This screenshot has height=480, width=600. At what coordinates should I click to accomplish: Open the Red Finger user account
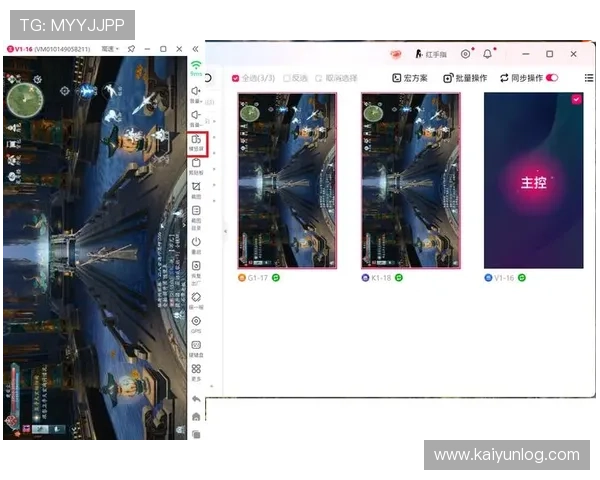(x=431, y=54)
